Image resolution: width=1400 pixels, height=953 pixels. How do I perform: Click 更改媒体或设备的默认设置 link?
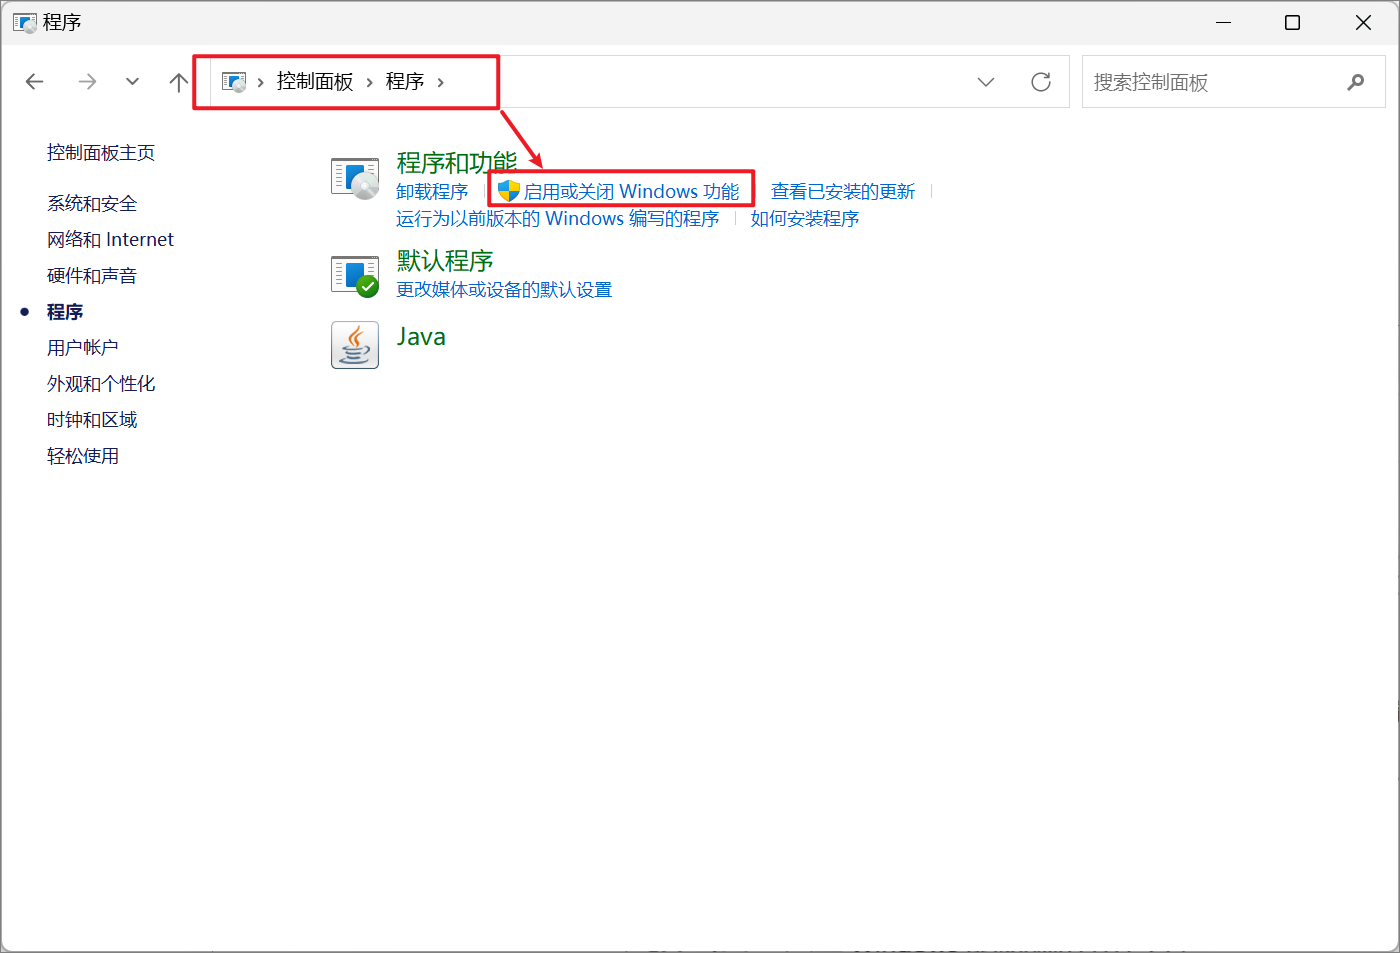click(x=504, y=290)
